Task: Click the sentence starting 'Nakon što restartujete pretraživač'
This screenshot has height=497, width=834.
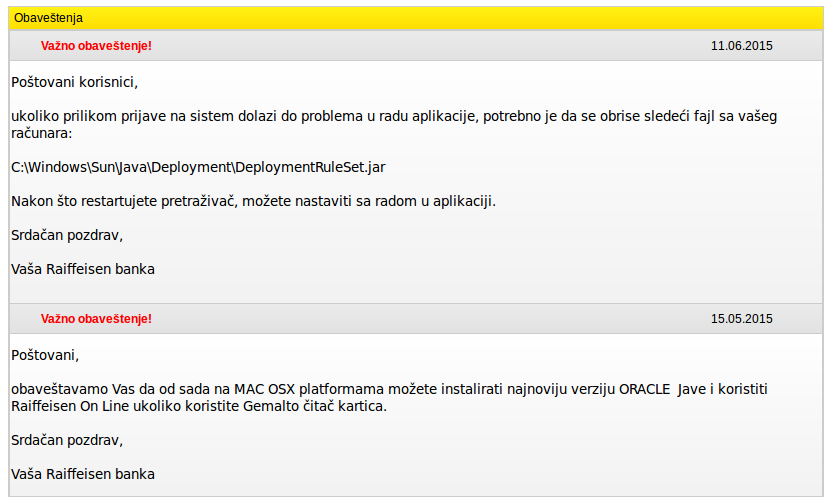Action: point(253,201)
